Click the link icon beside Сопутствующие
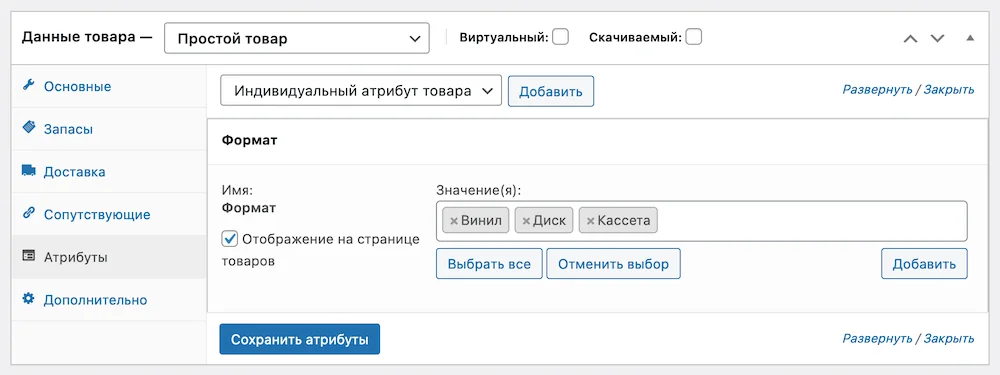This screenshot has height=375, width=1000. [28, 214]
